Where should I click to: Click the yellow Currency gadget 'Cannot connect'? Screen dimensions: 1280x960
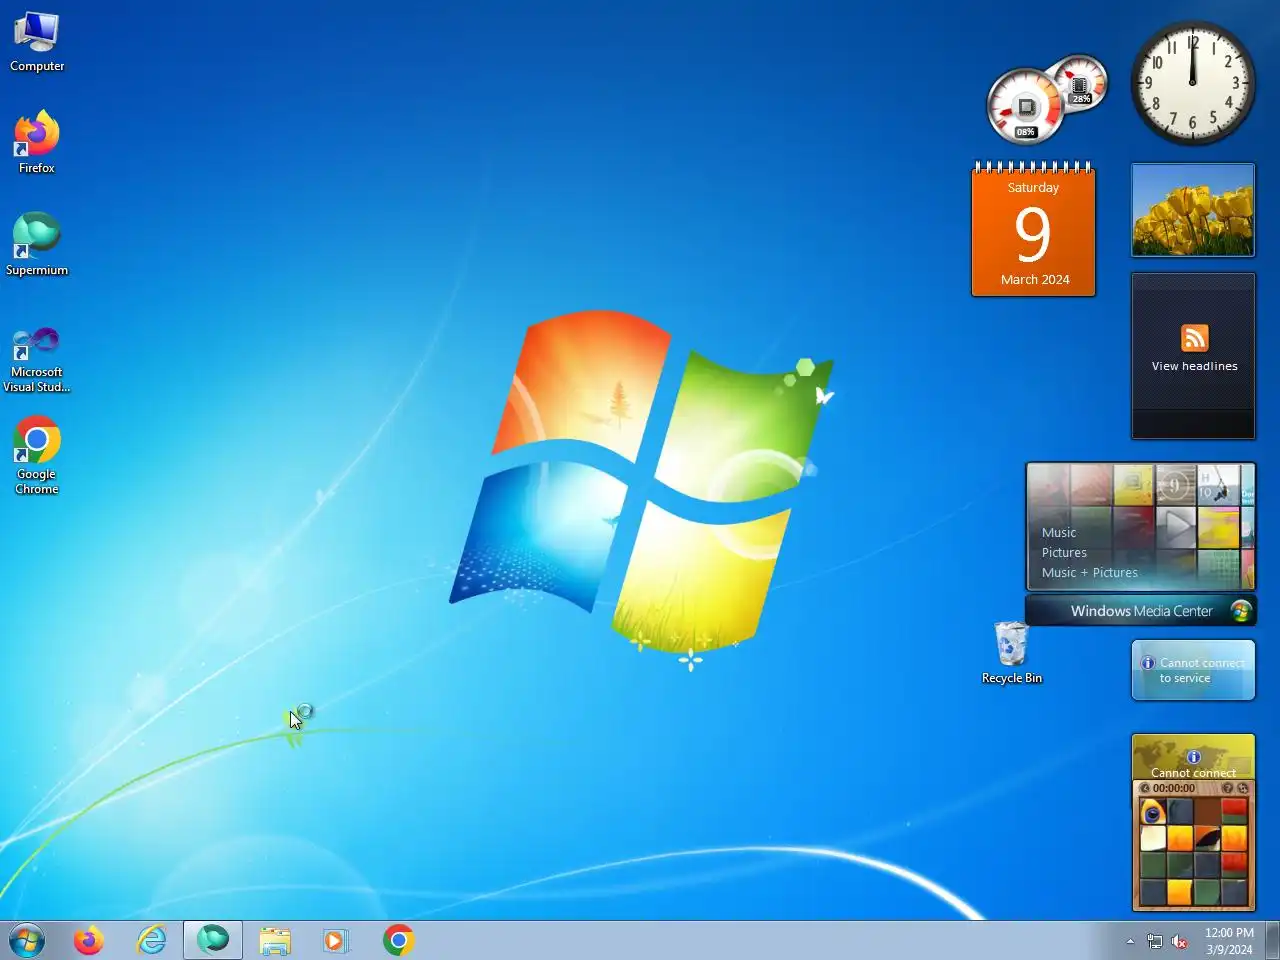click(x=1193, y=757)
